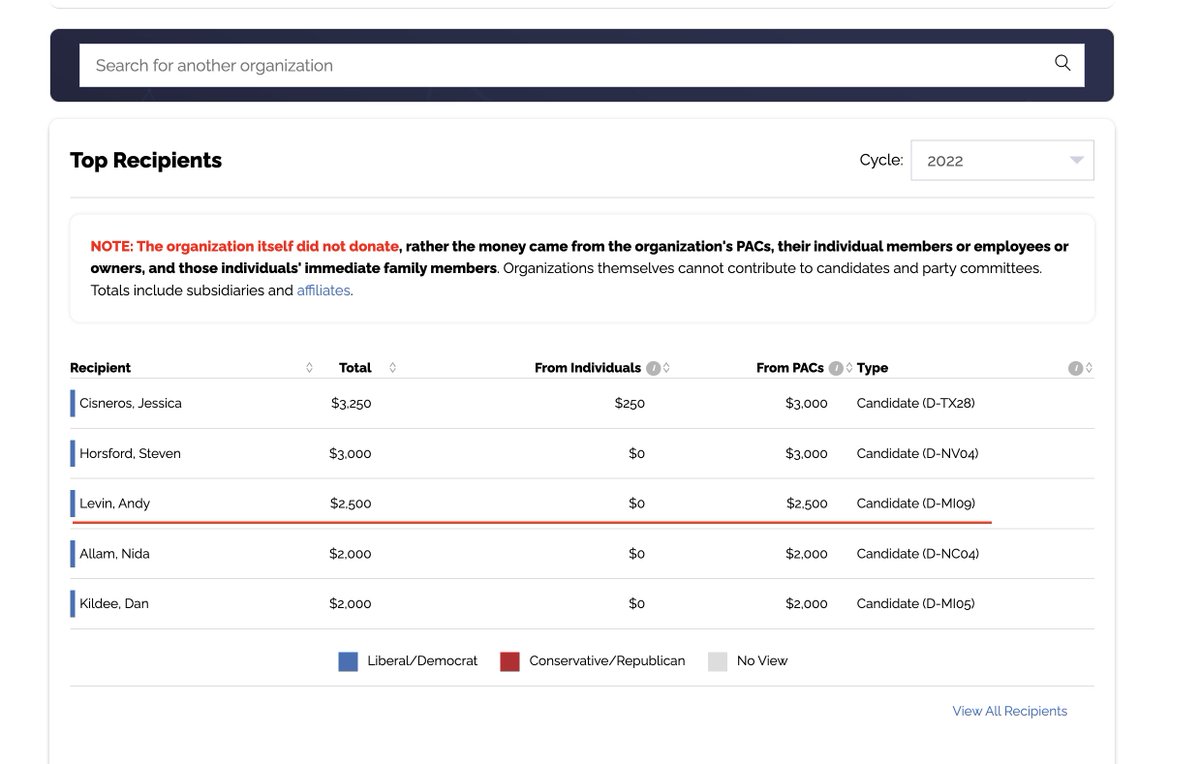Click the 'No View' legend label
1200x764 pixels.
[762, 661]
